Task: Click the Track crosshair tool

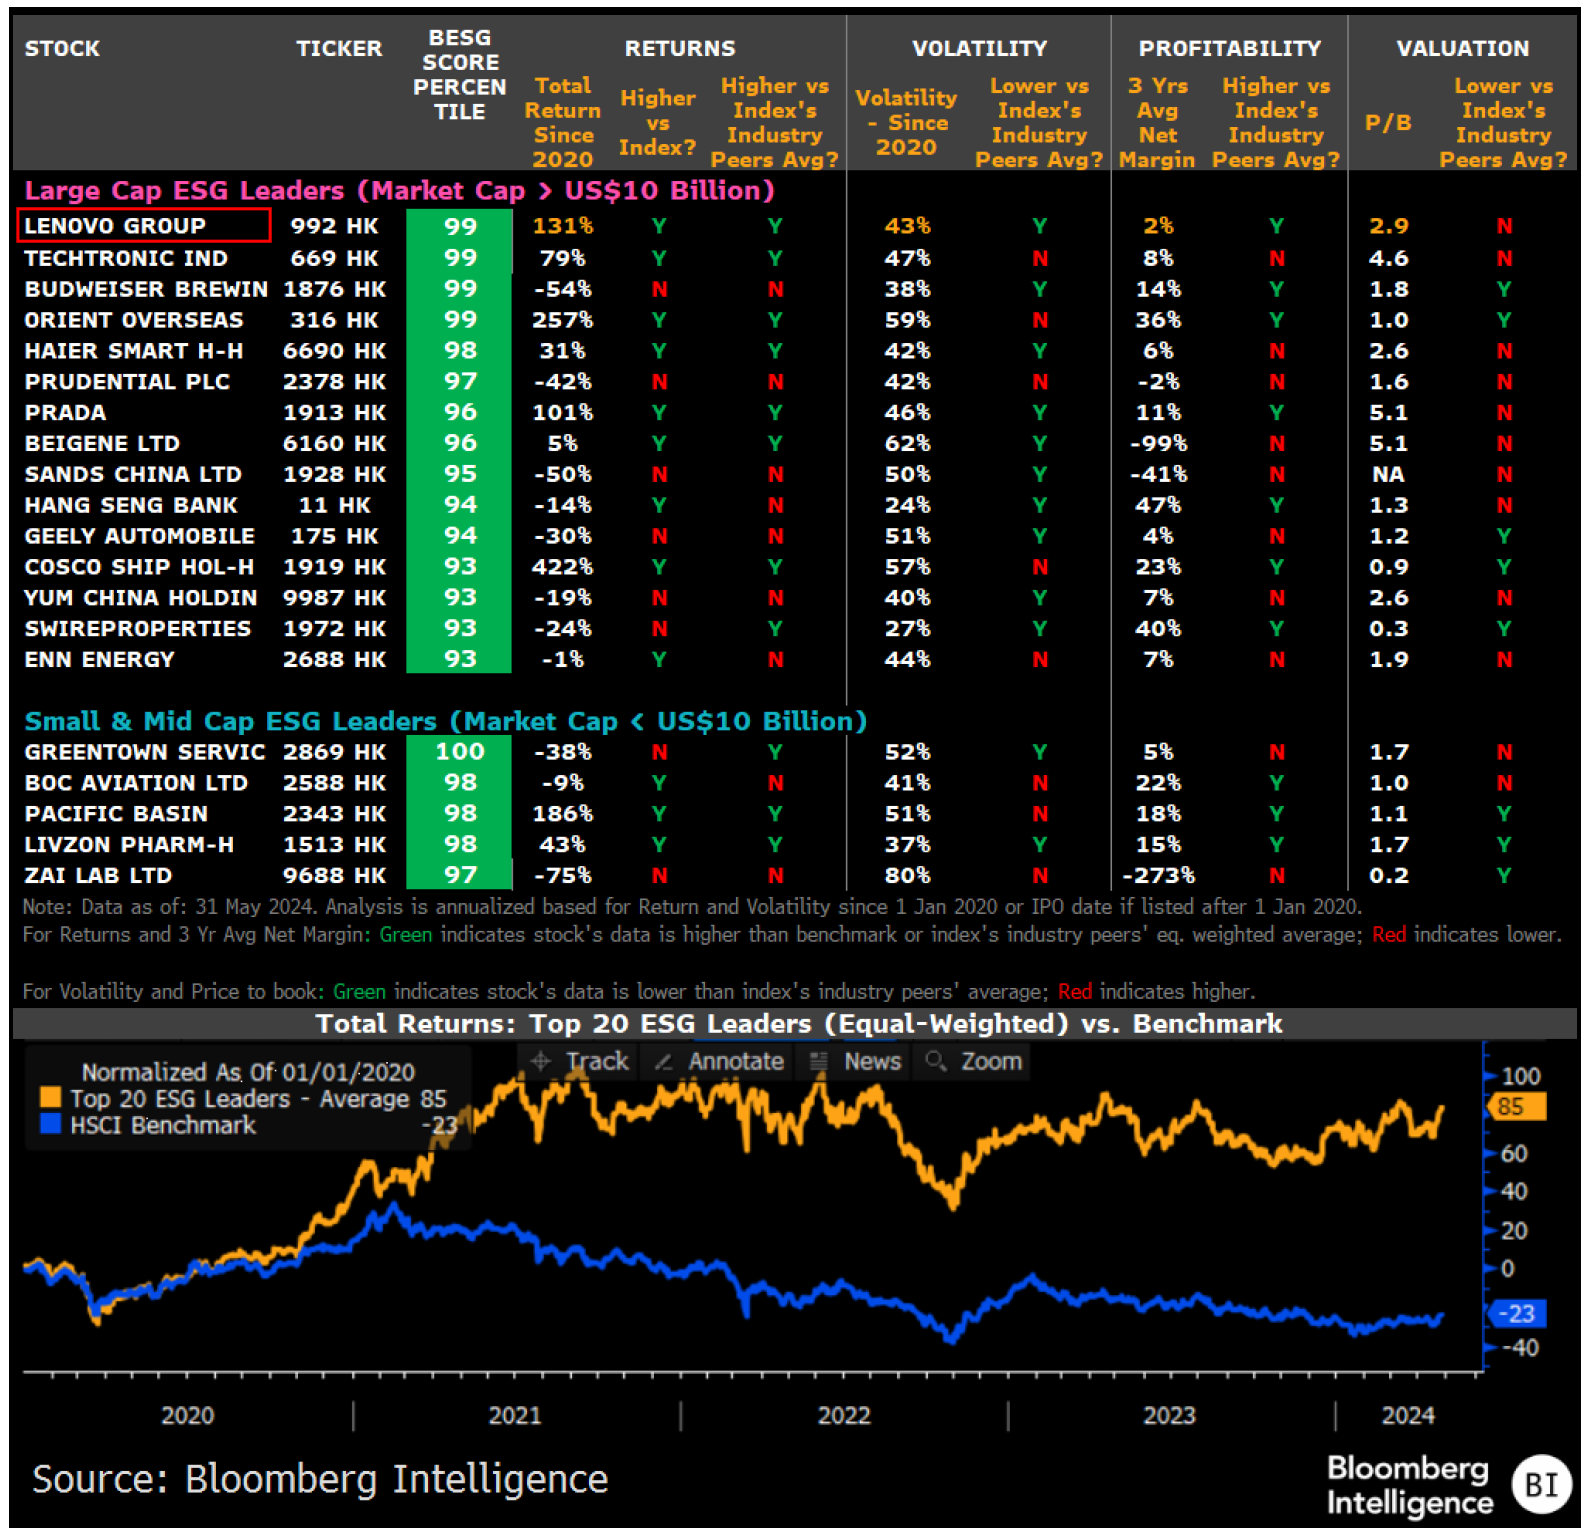Action: pos(581,1061)
